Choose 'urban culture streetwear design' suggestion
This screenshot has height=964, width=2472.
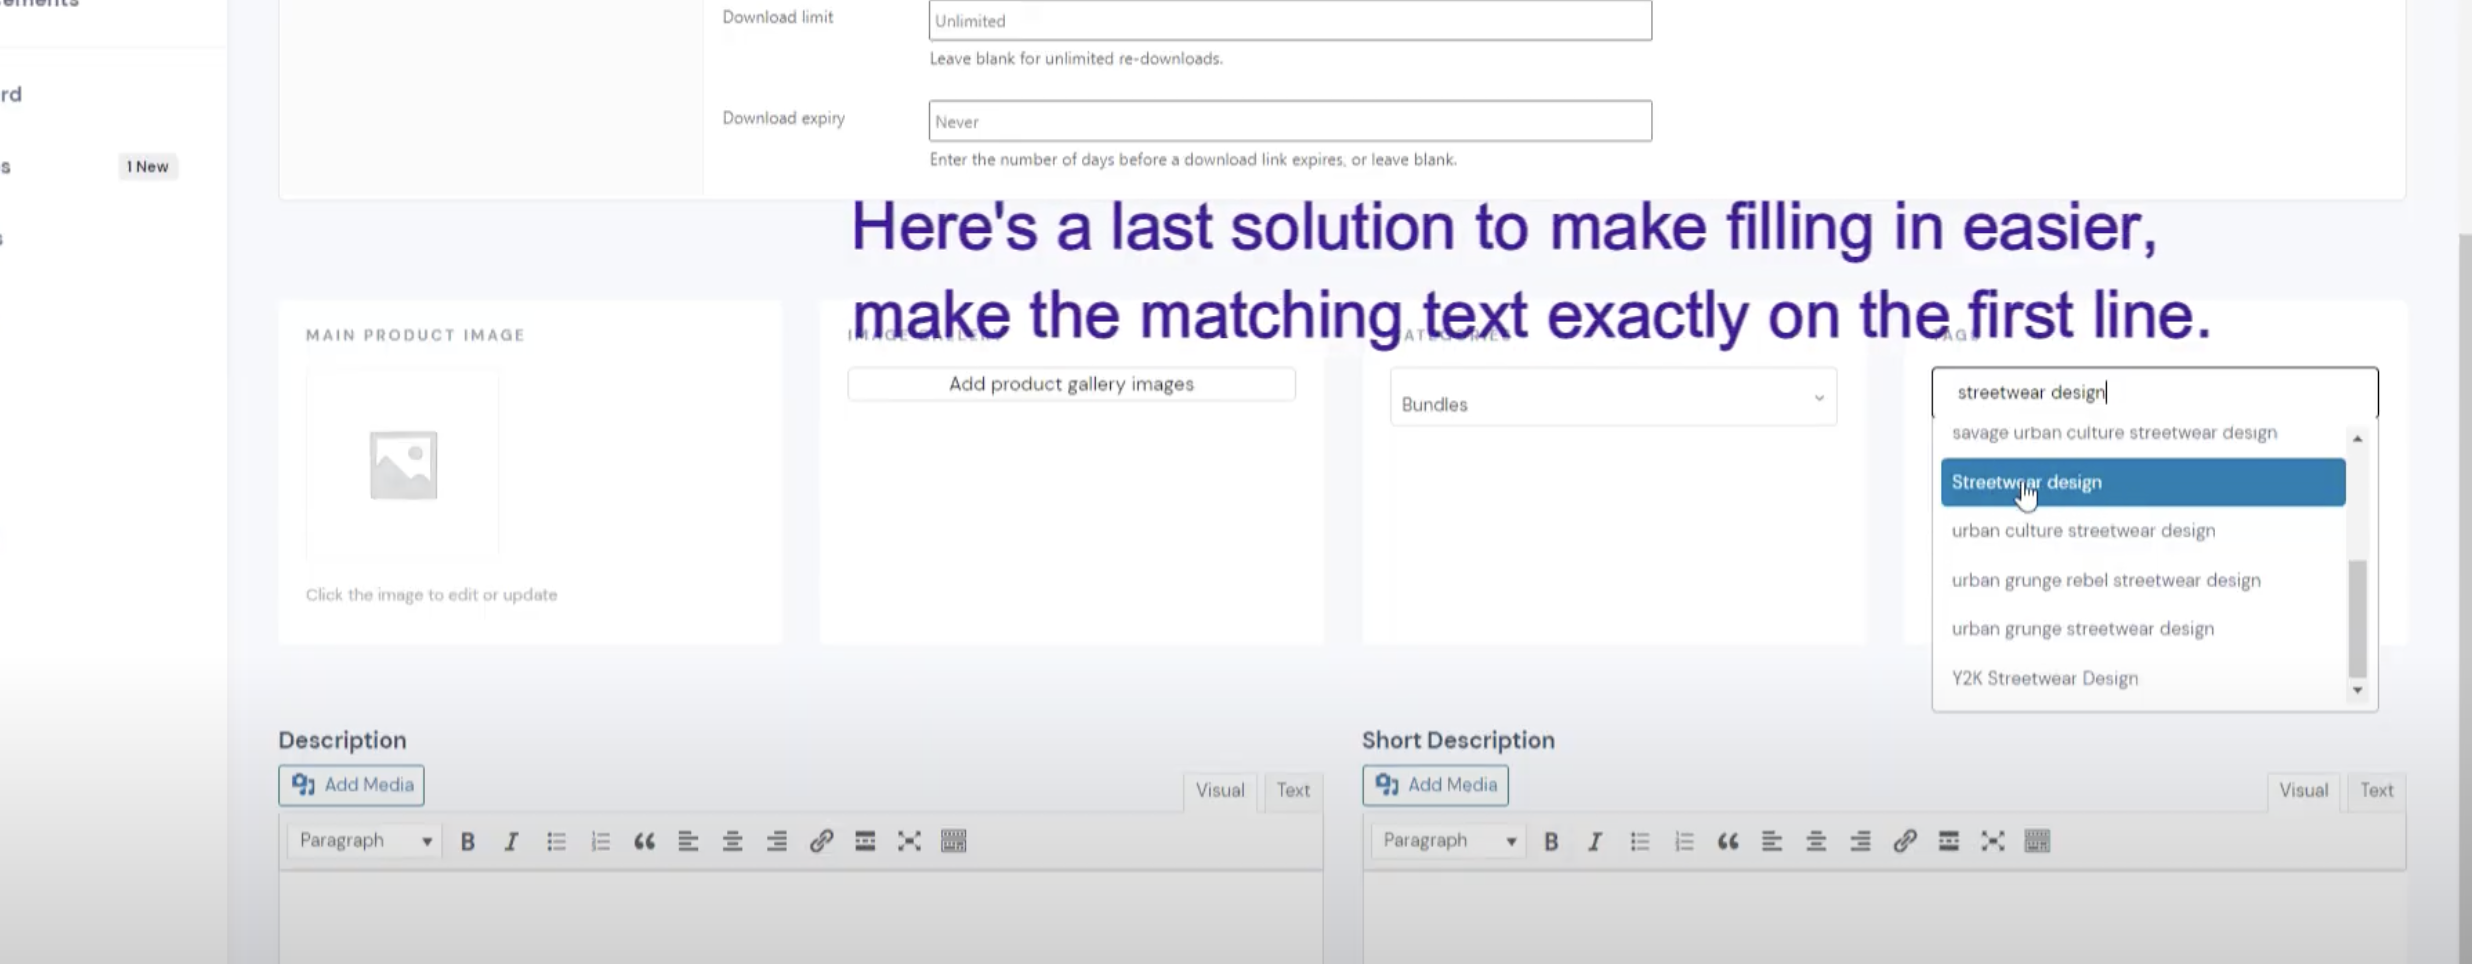pyautogui.click(x=2142, y=531)
